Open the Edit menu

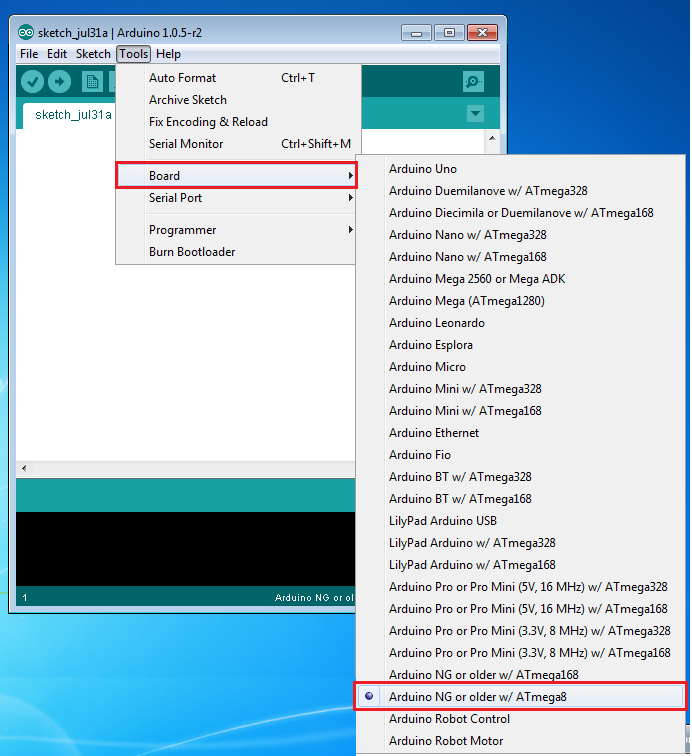click(x=57, y=54)
